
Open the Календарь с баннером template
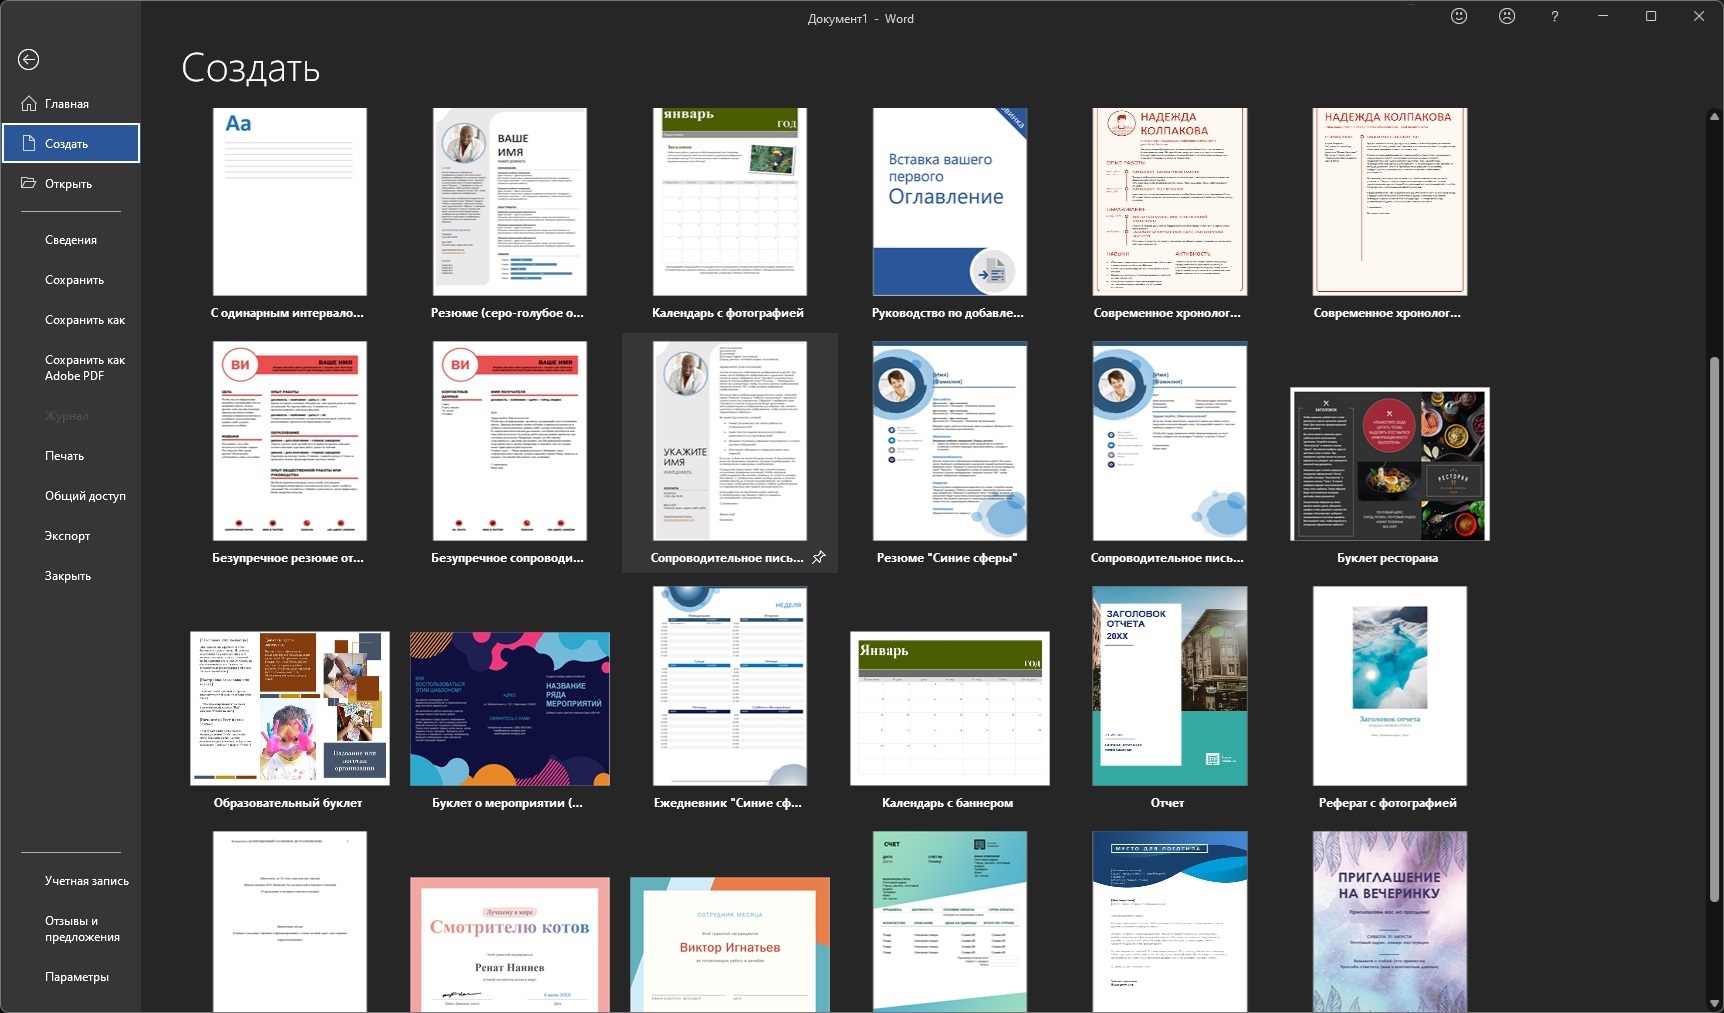coord(949,708)
